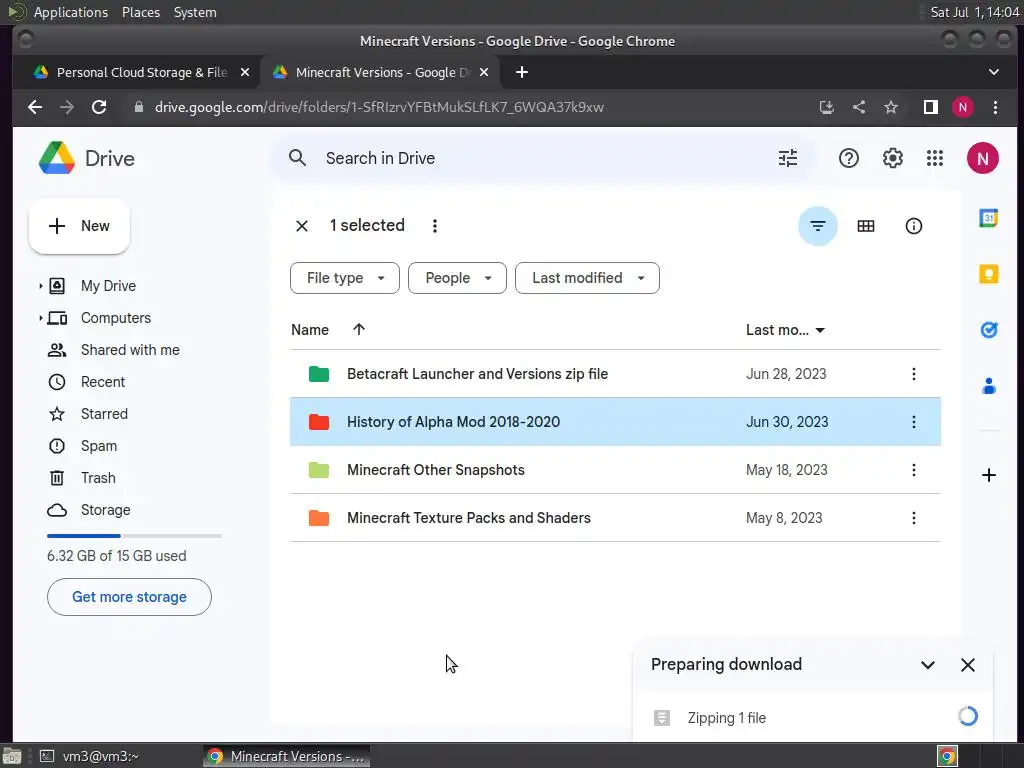Click the New button

[79, 226]
